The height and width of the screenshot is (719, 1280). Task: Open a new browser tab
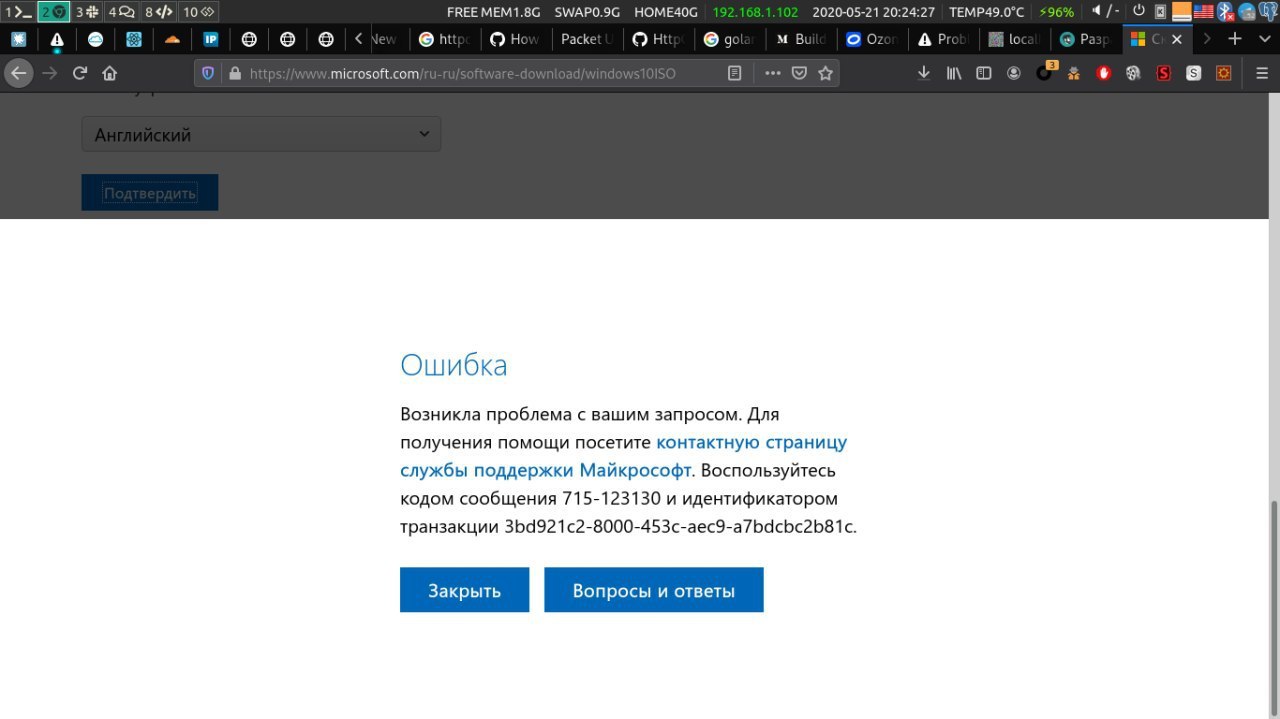click(1235, 39)
